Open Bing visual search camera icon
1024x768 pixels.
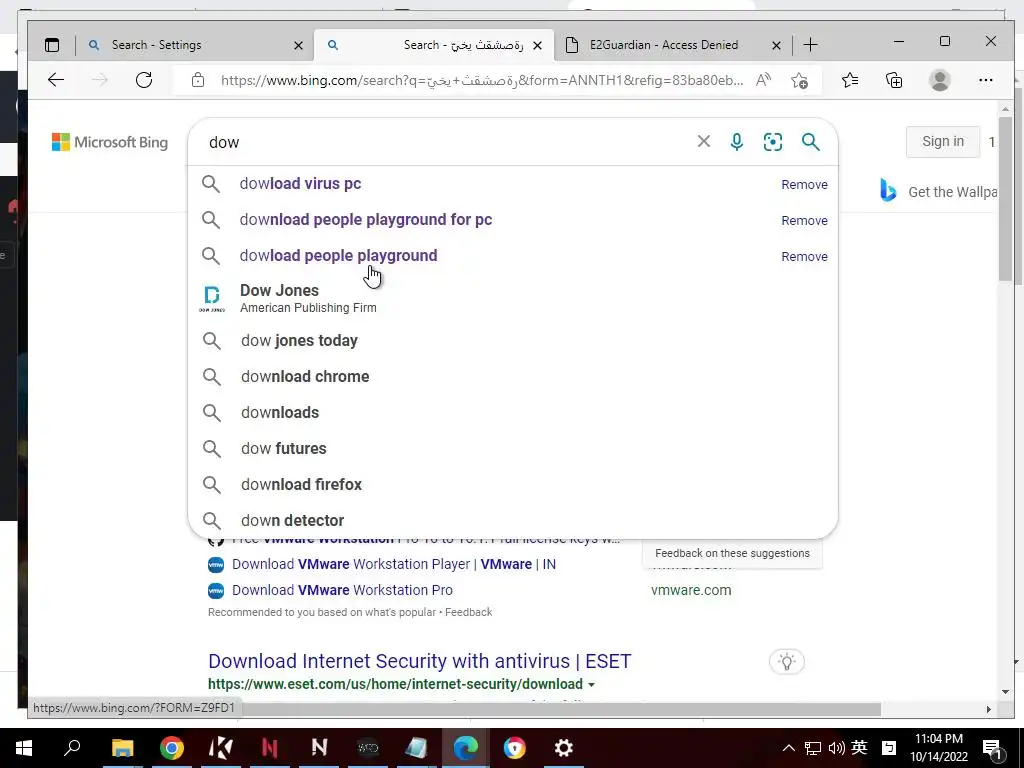(773, 142)
